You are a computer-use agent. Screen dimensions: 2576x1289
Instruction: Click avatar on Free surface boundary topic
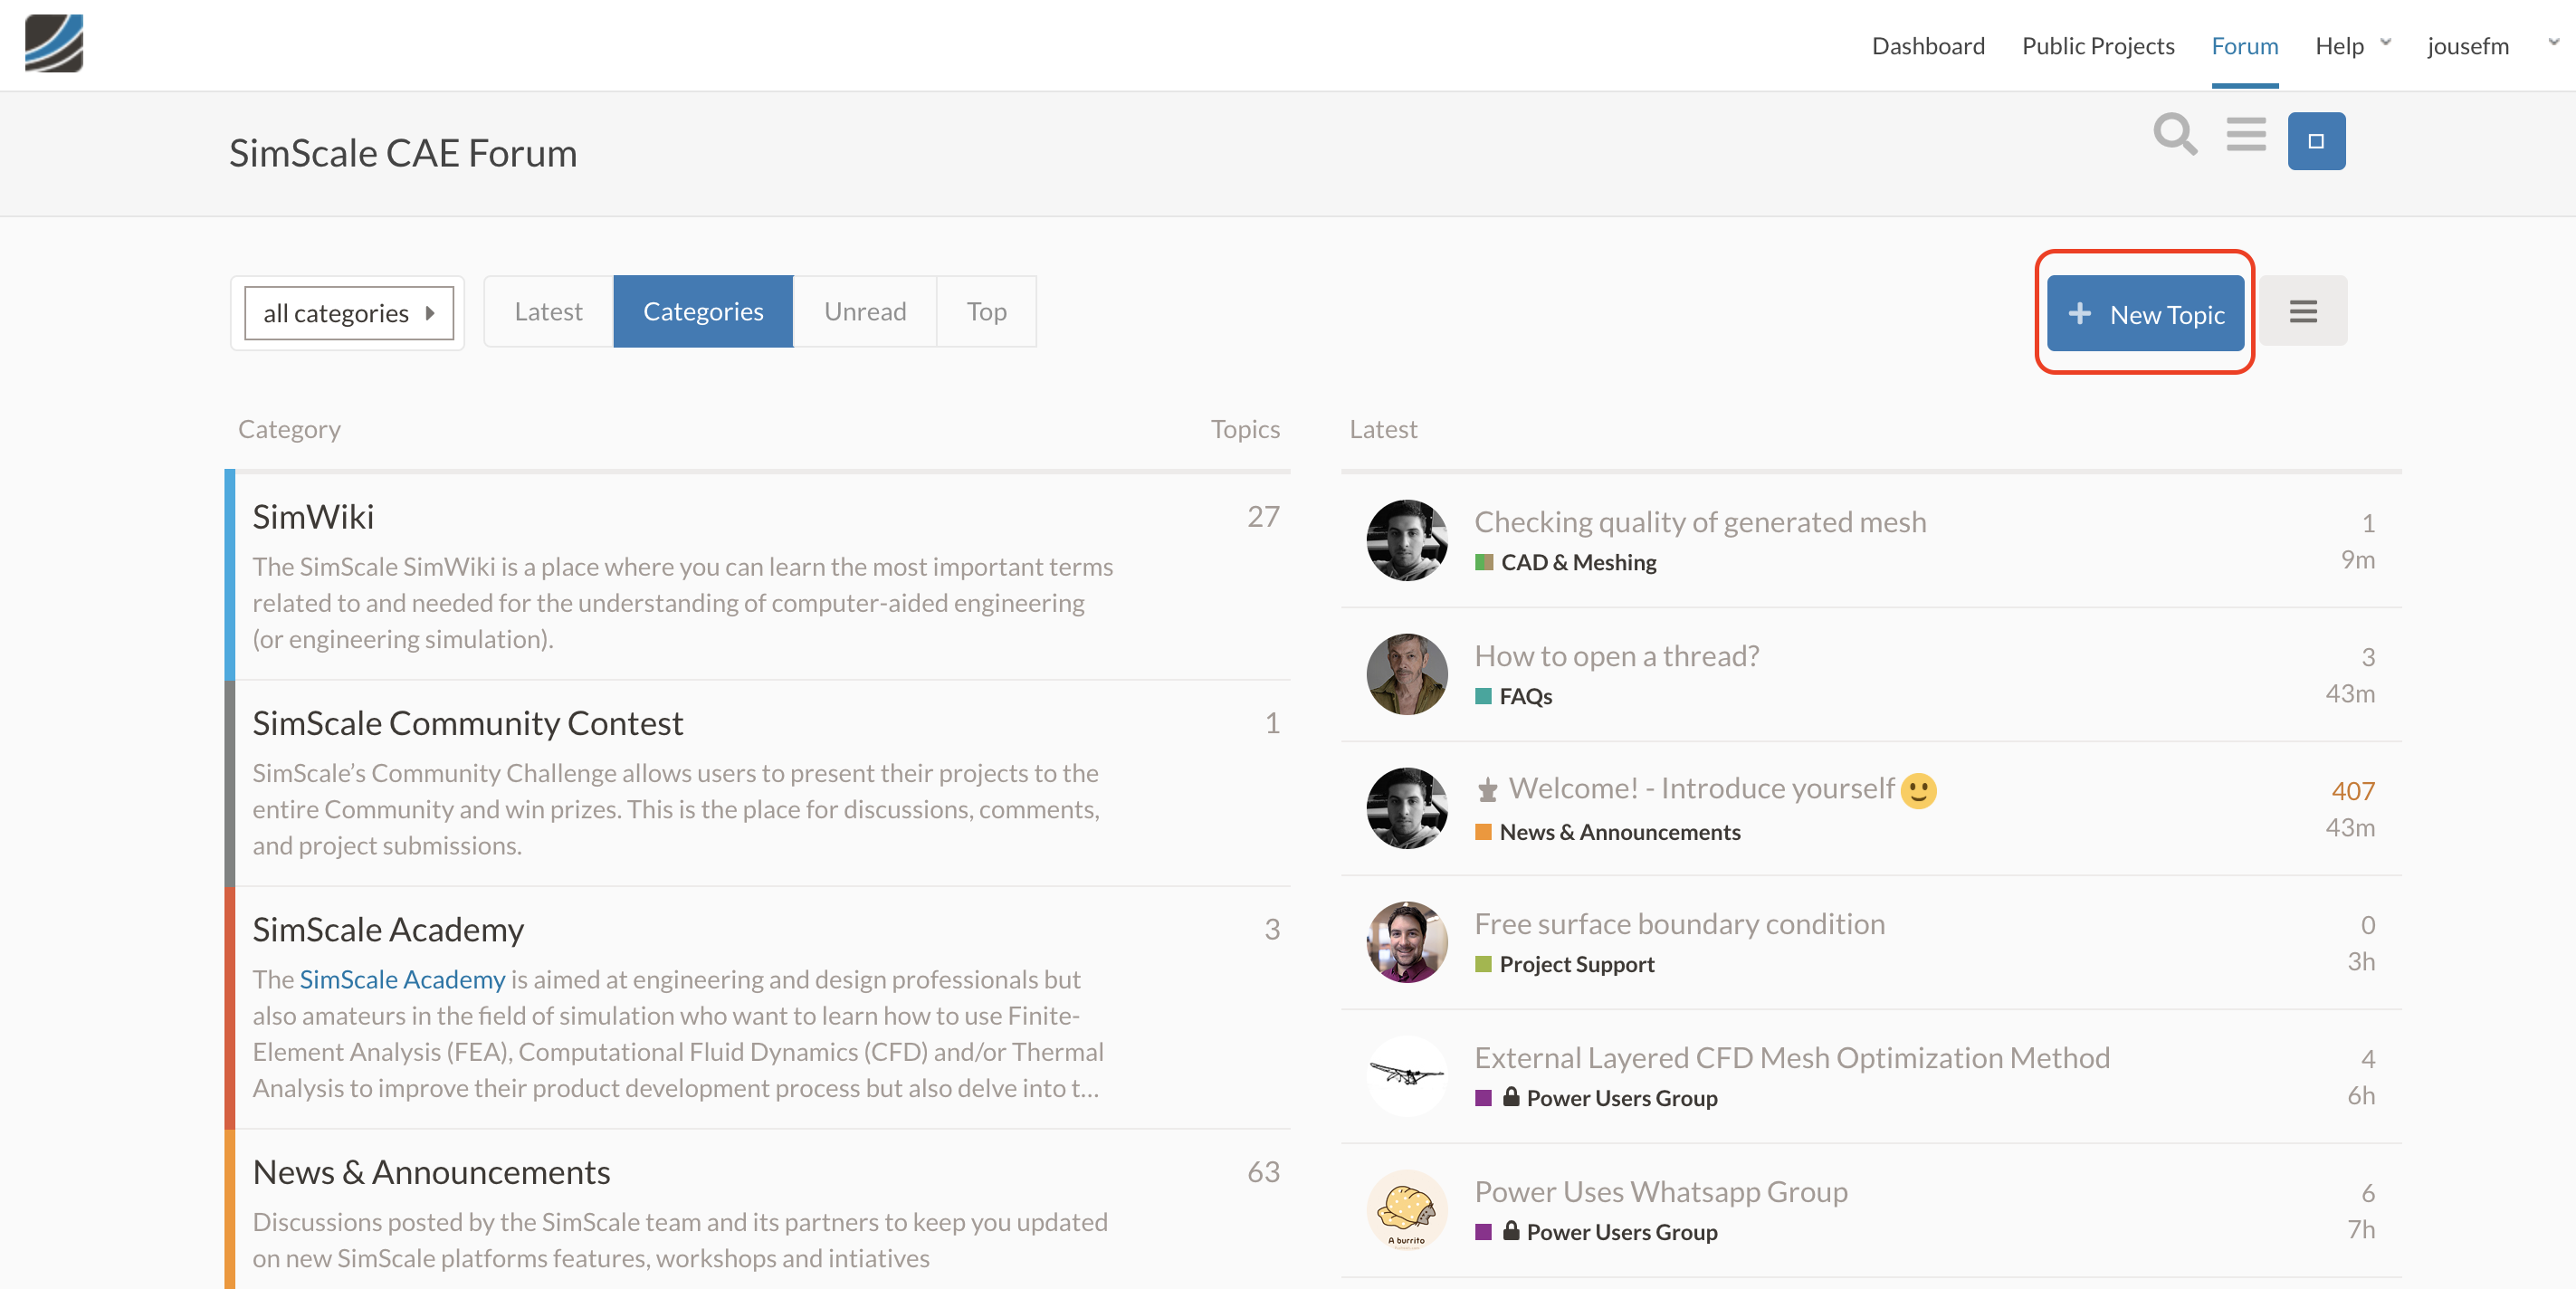point(1406,942)
